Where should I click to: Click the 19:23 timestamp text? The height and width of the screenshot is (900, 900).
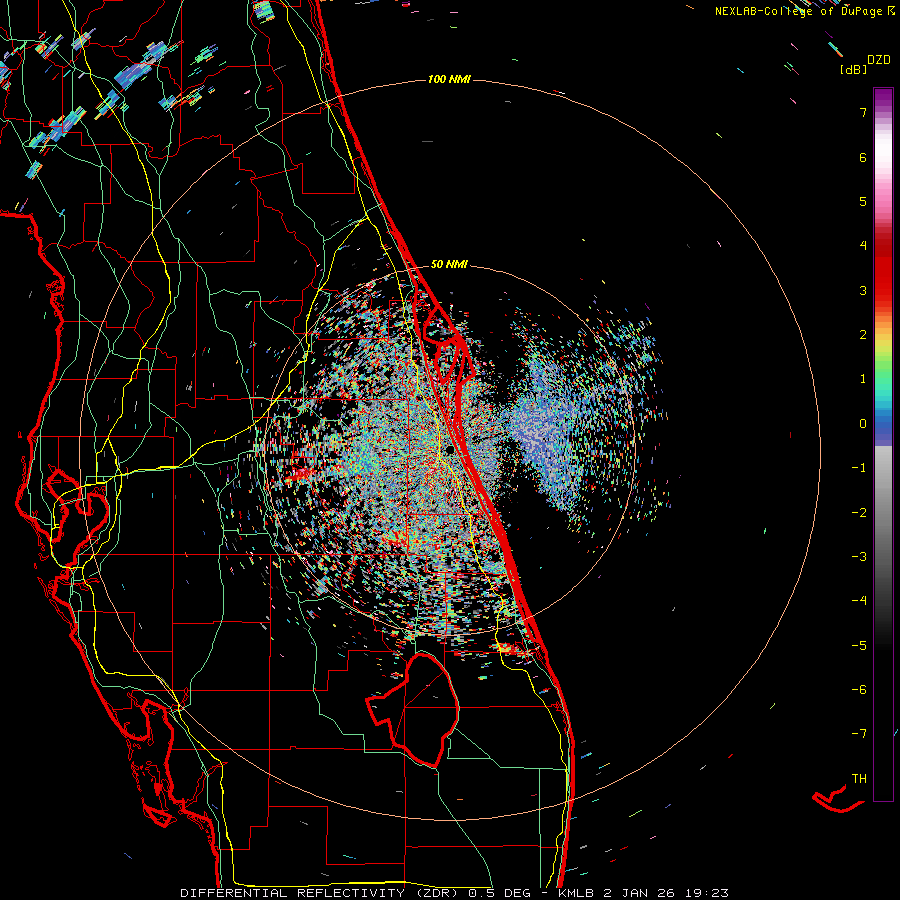coord(705,893)
